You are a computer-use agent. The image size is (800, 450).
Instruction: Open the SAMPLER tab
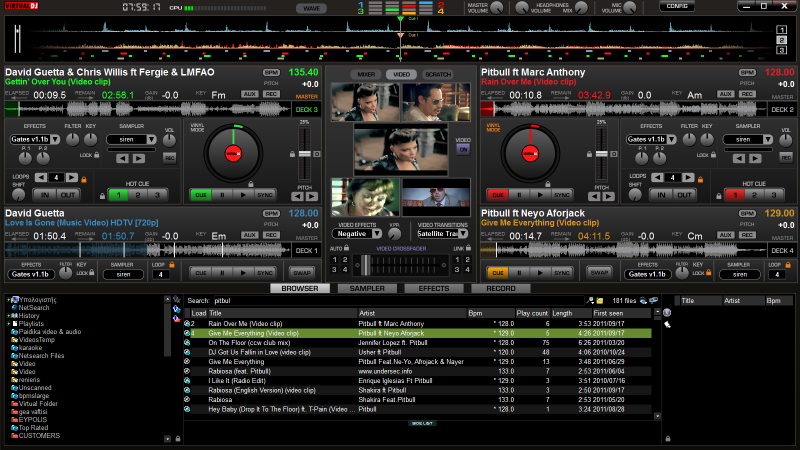pyautogui.click(x=367, y=289)
